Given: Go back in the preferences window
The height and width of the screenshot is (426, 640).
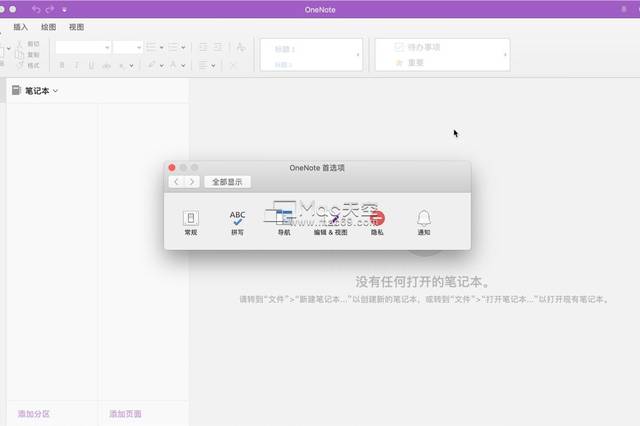Looking at the screenshot, I should pos(176,182).
